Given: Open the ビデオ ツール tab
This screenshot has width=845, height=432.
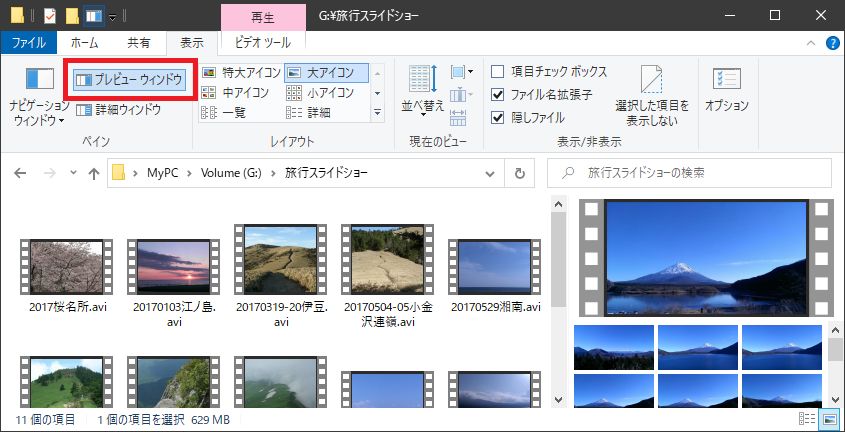Looking at the screenshot, I should (263, 43).
